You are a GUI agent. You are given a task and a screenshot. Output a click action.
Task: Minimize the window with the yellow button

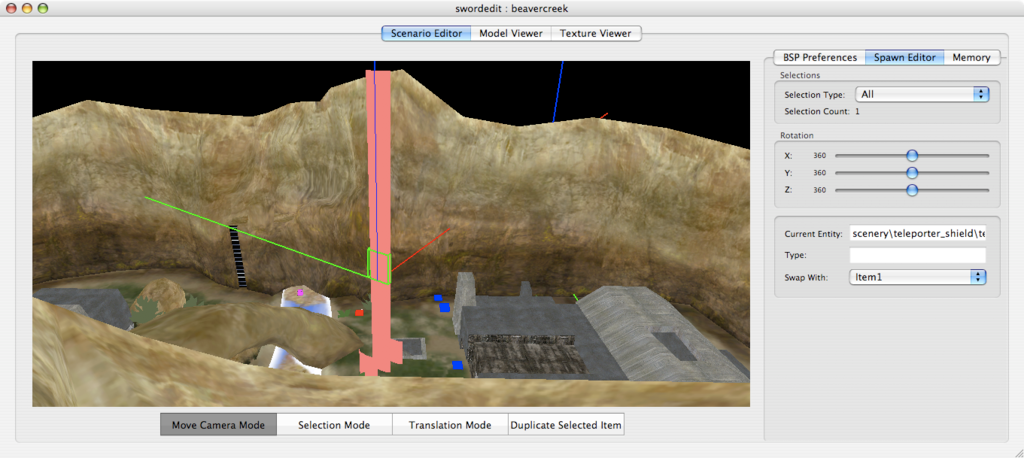(28, 8)
